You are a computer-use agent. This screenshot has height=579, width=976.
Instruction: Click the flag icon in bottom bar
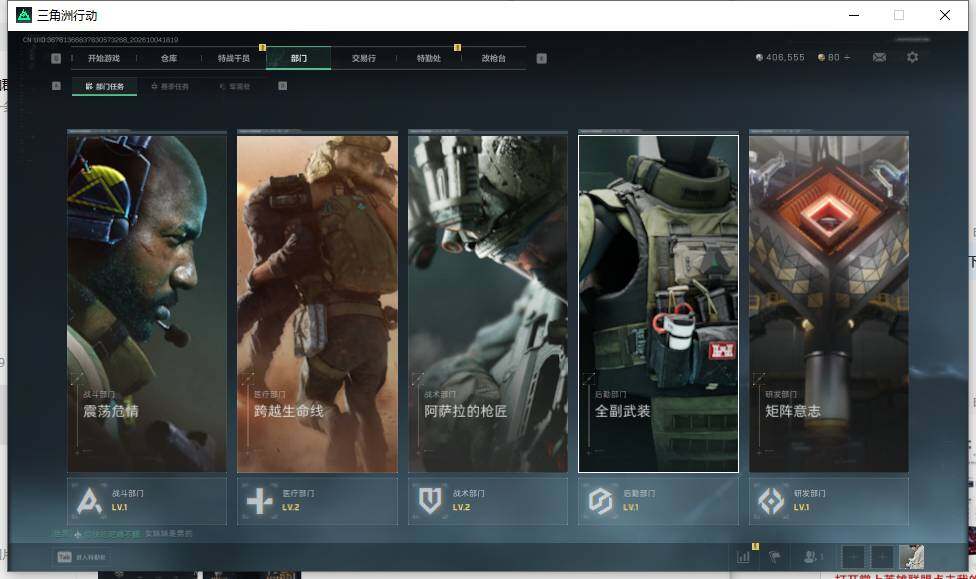775,557
